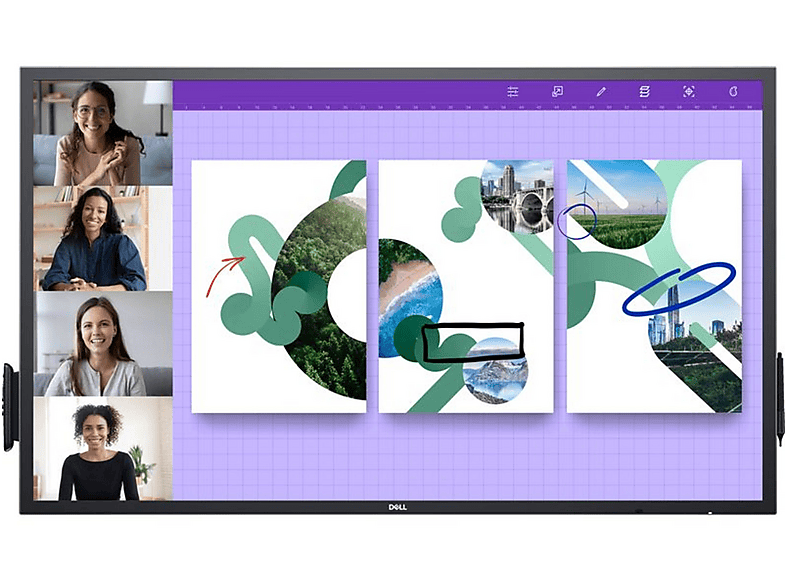Click the first artboard with forest circle
The image size is (786, 587).
pos(279,286)
